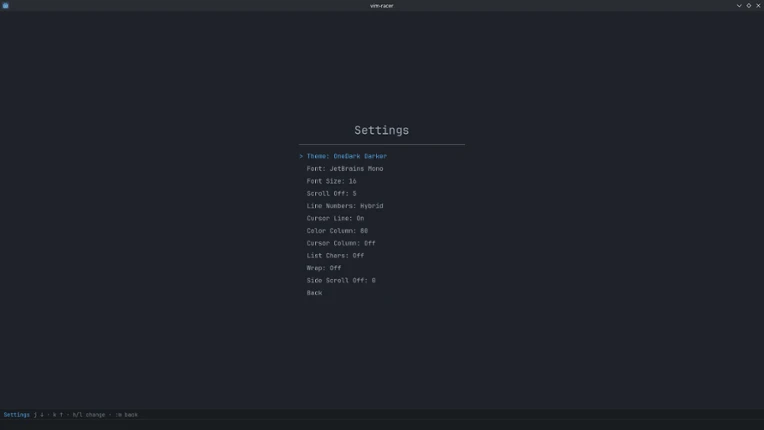Select the Font: JetBrains Mono option

click(344, 168)
